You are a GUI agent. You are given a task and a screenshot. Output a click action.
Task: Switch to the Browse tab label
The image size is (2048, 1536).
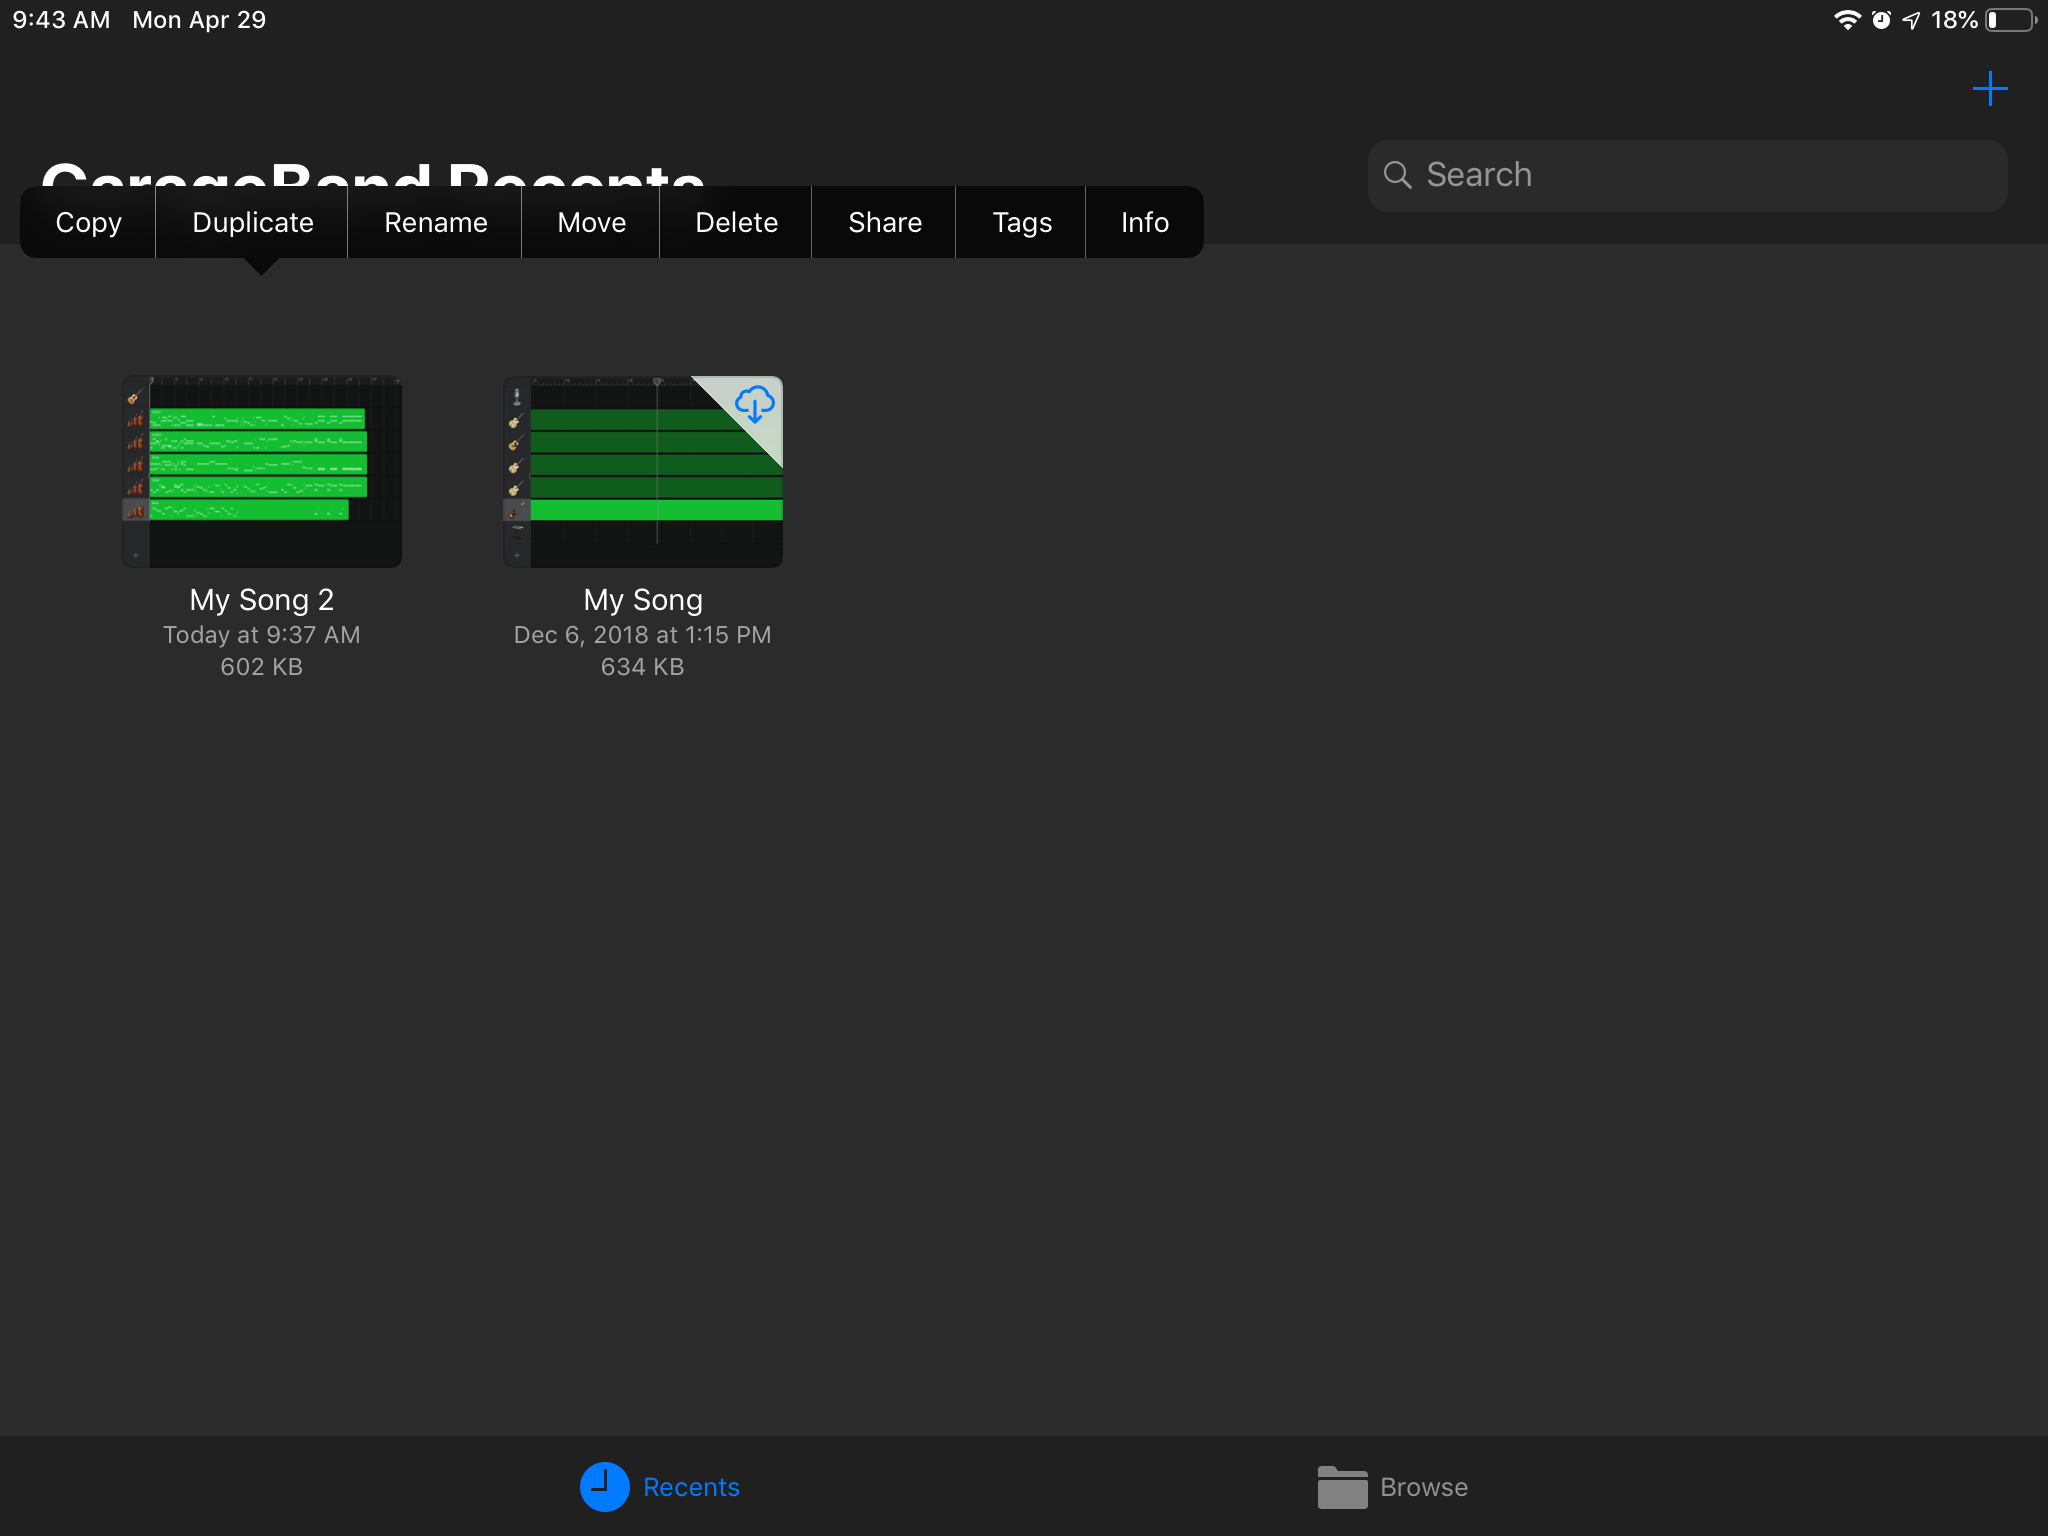click(1424, 1487)
